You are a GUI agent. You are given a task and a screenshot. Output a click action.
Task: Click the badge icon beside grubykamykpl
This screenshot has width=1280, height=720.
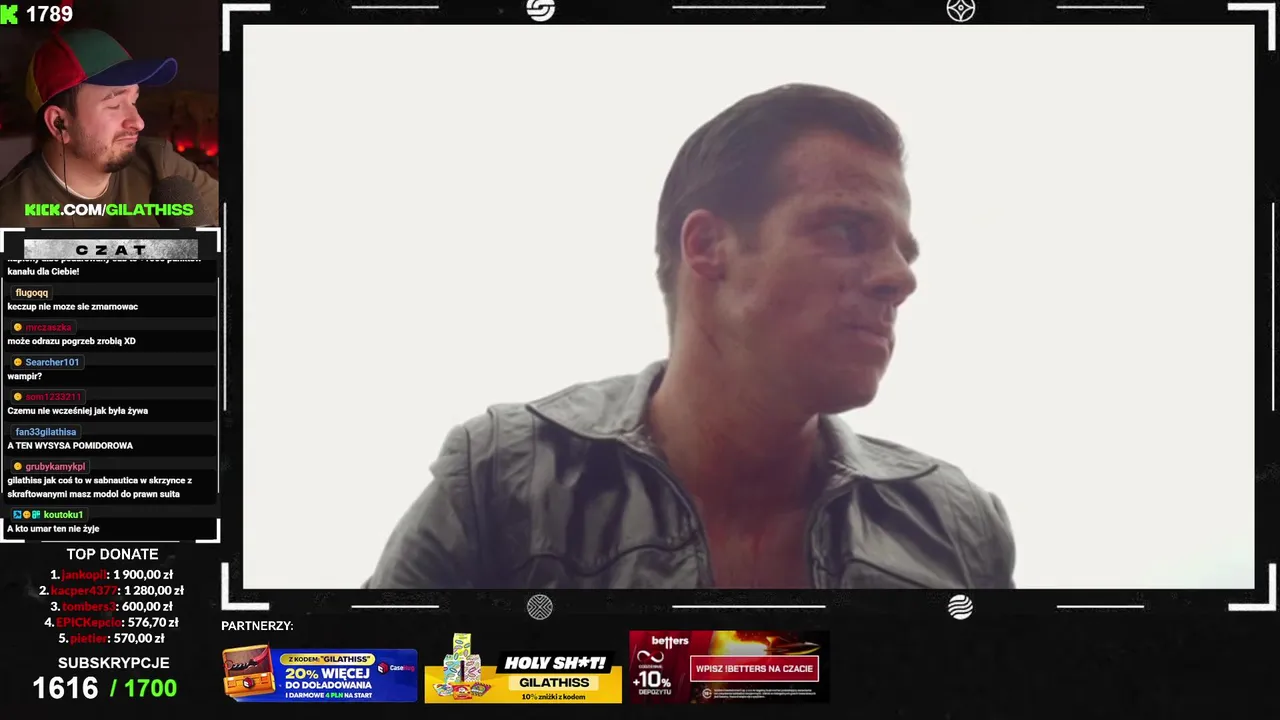pyautogui.click(x=18, y=467)
